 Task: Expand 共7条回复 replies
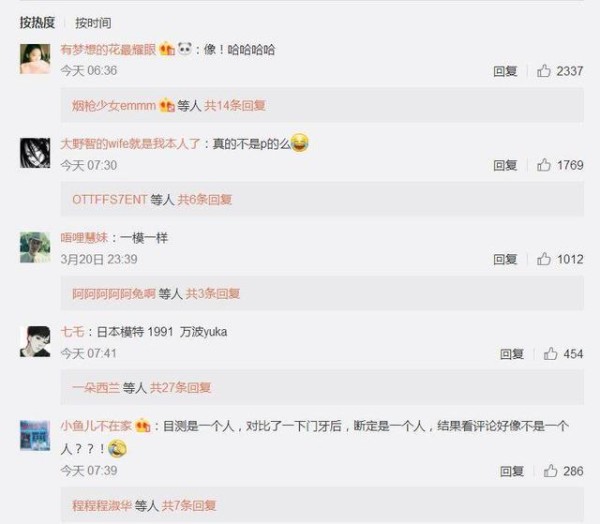click(189, 506)
